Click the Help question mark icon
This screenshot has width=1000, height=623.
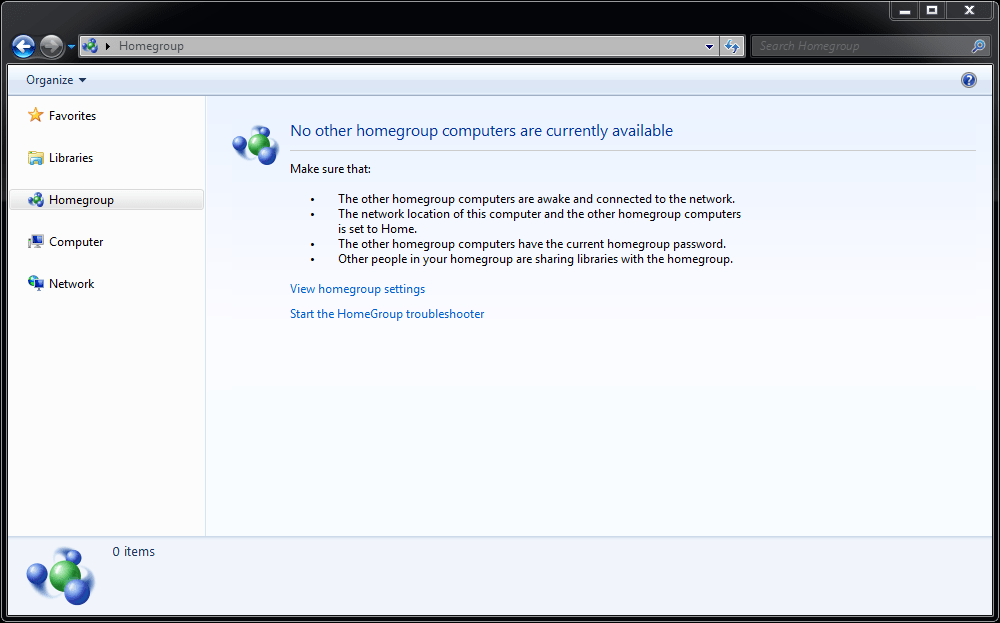968,79
